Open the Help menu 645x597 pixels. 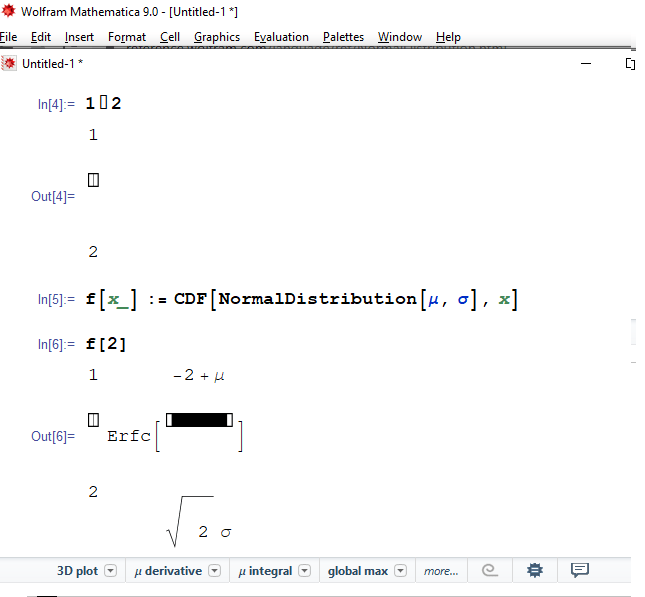point(448,37)
